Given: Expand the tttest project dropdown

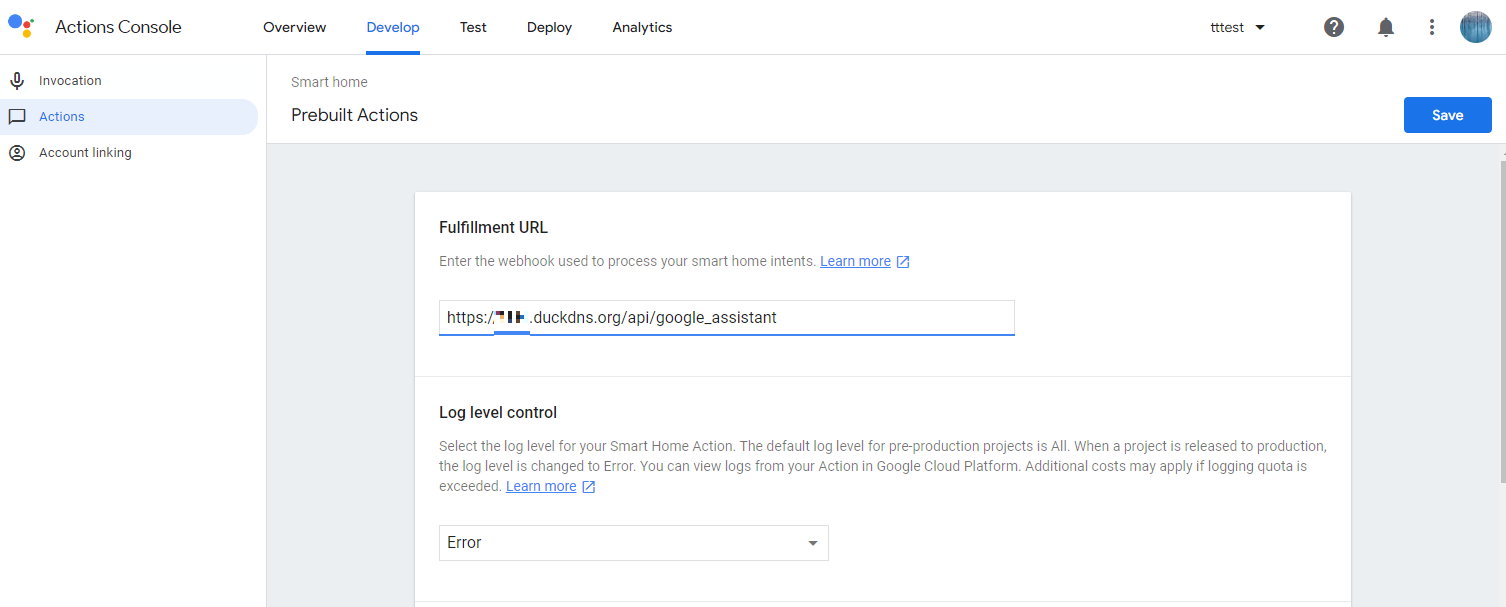Looking at the screenshot, I should 1238,27.
